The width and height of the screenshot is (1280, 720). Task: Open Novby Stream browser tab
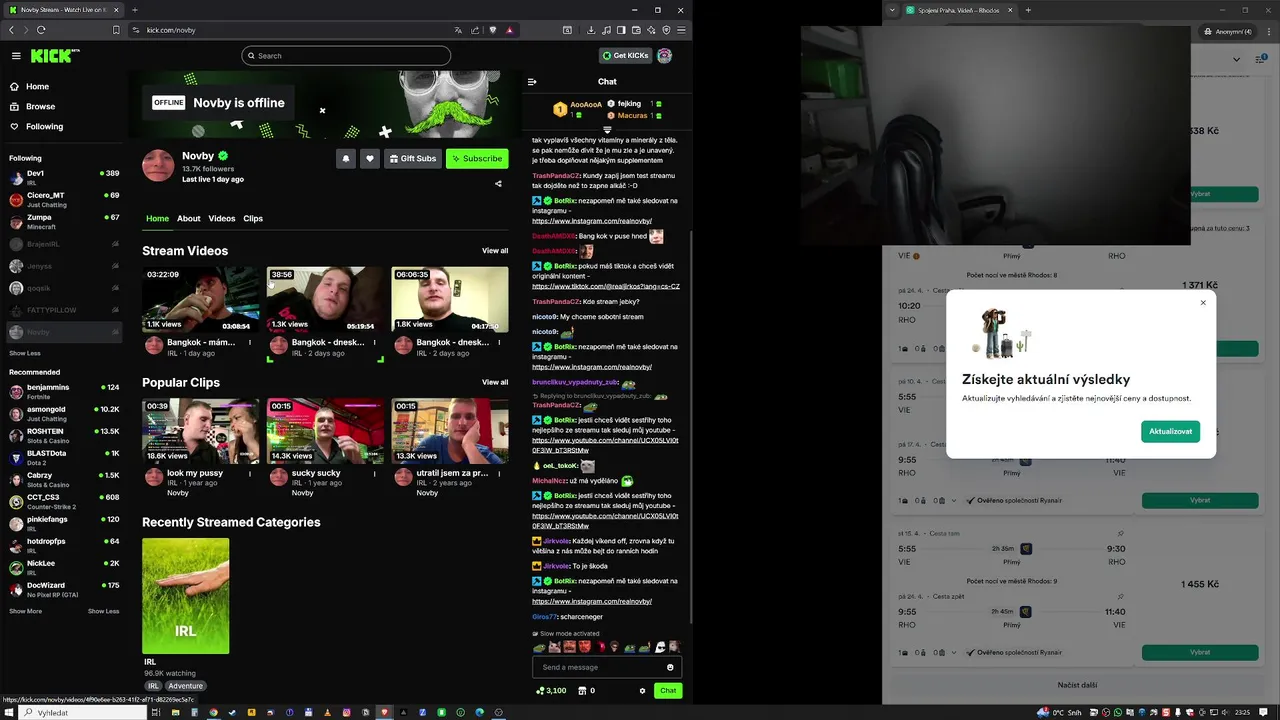[x=63, y=10]
